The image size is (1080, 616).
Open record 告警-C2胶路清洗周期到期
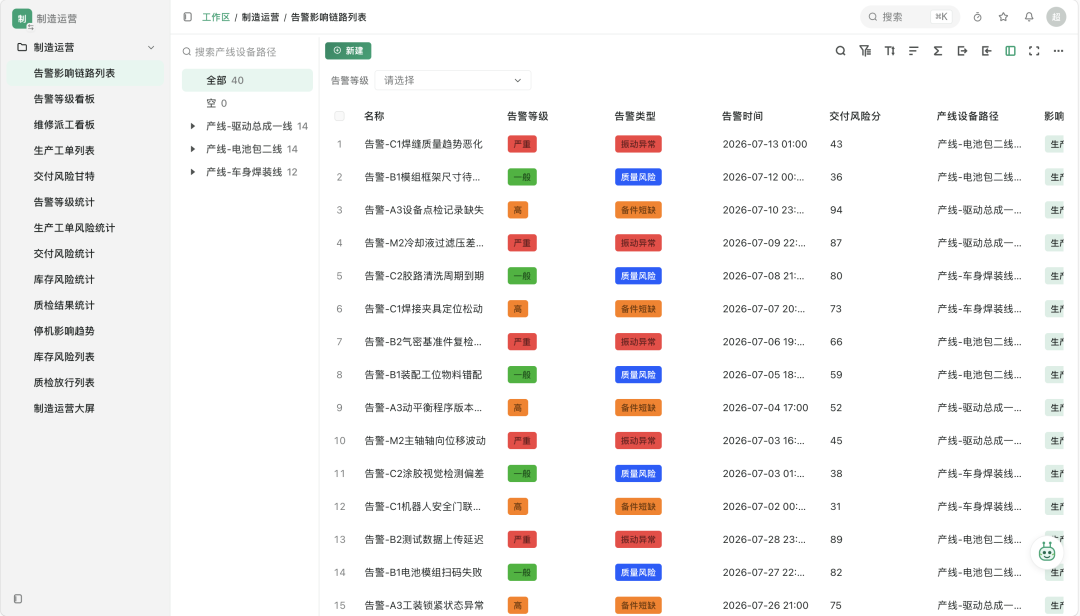(424, 276)
